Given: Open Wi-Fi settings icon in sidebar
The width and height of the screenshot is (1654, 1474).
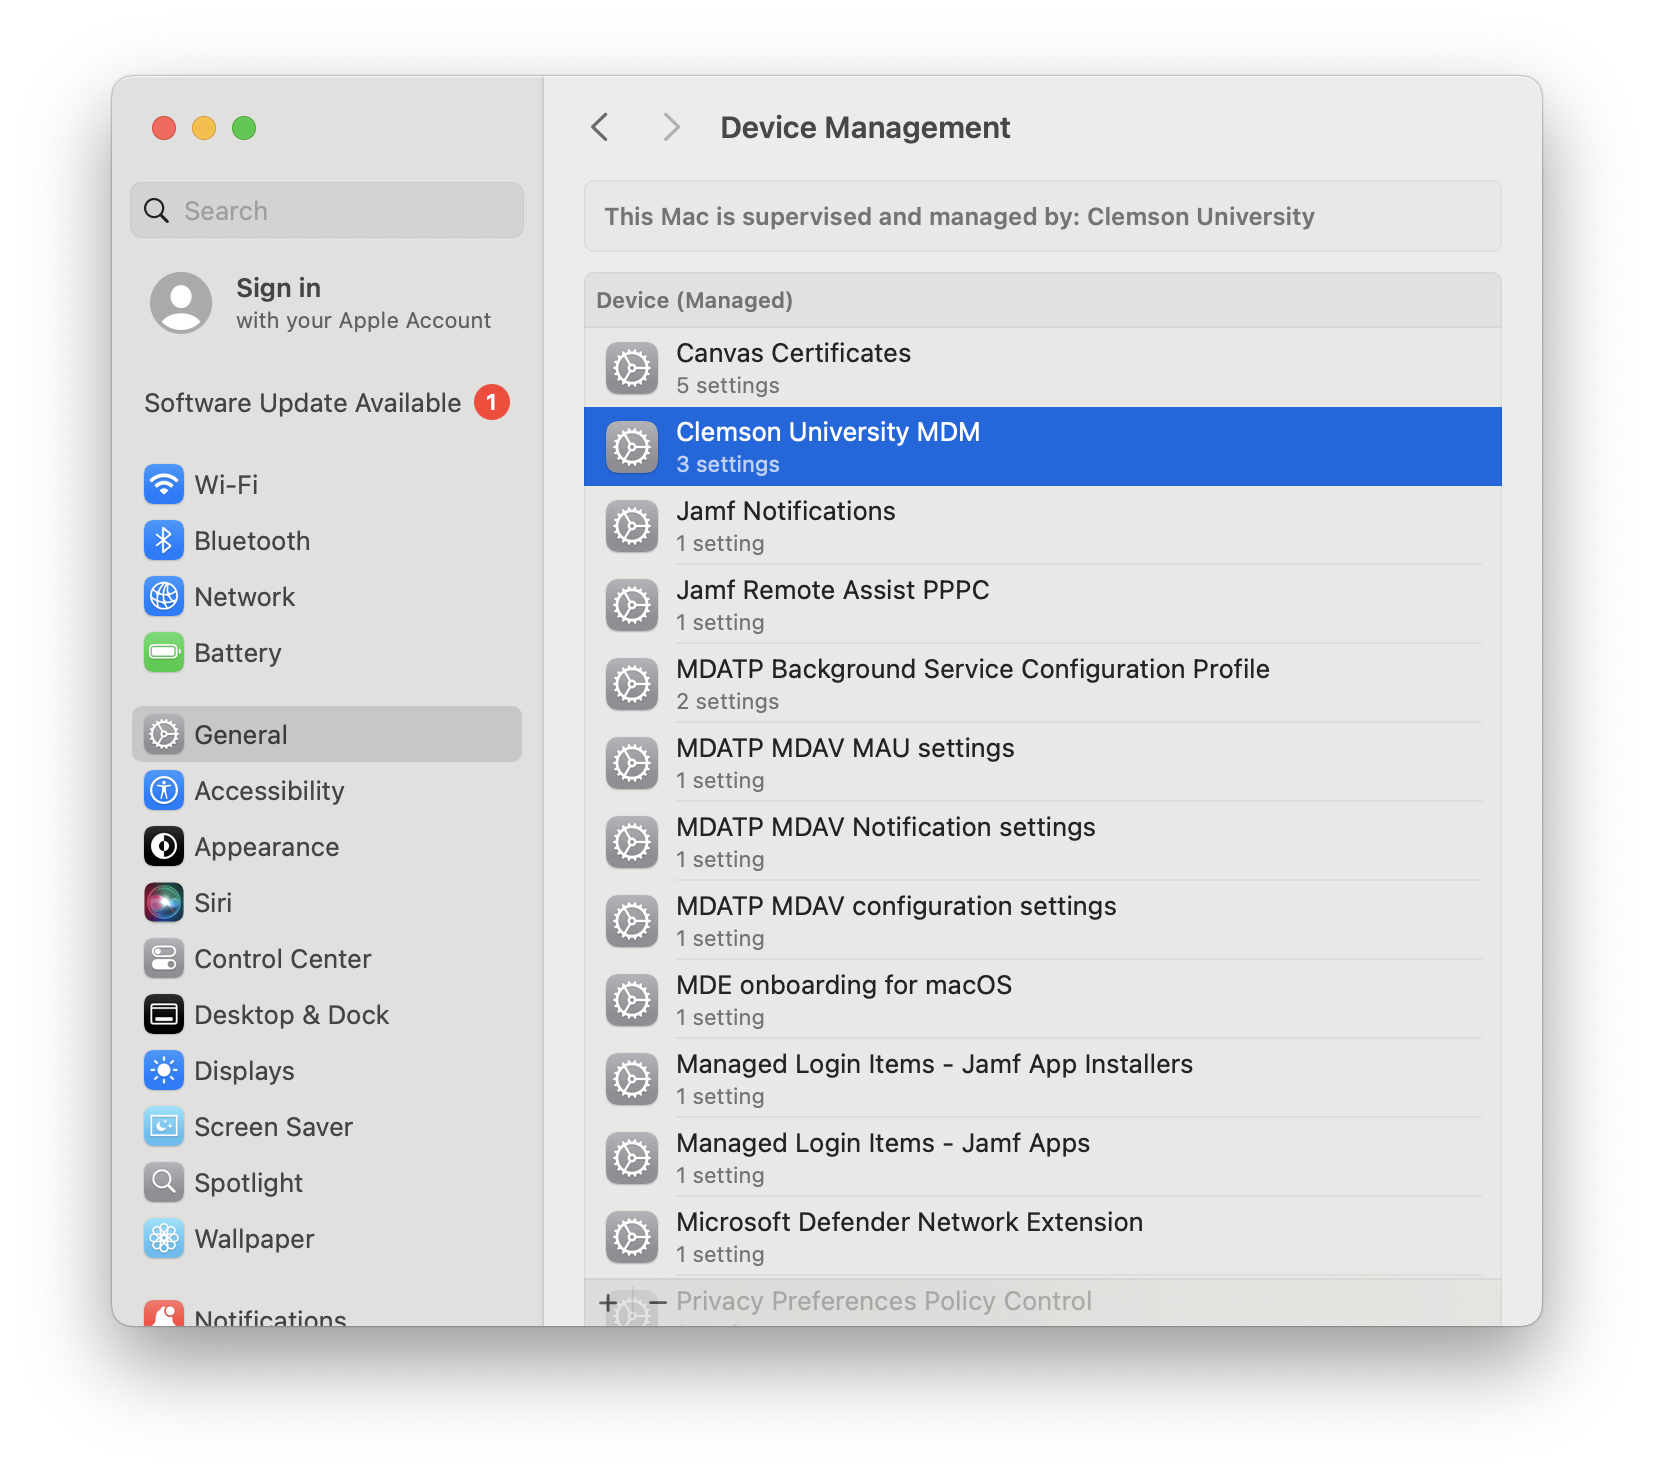Looking at the screenshot, I should 164,485.
